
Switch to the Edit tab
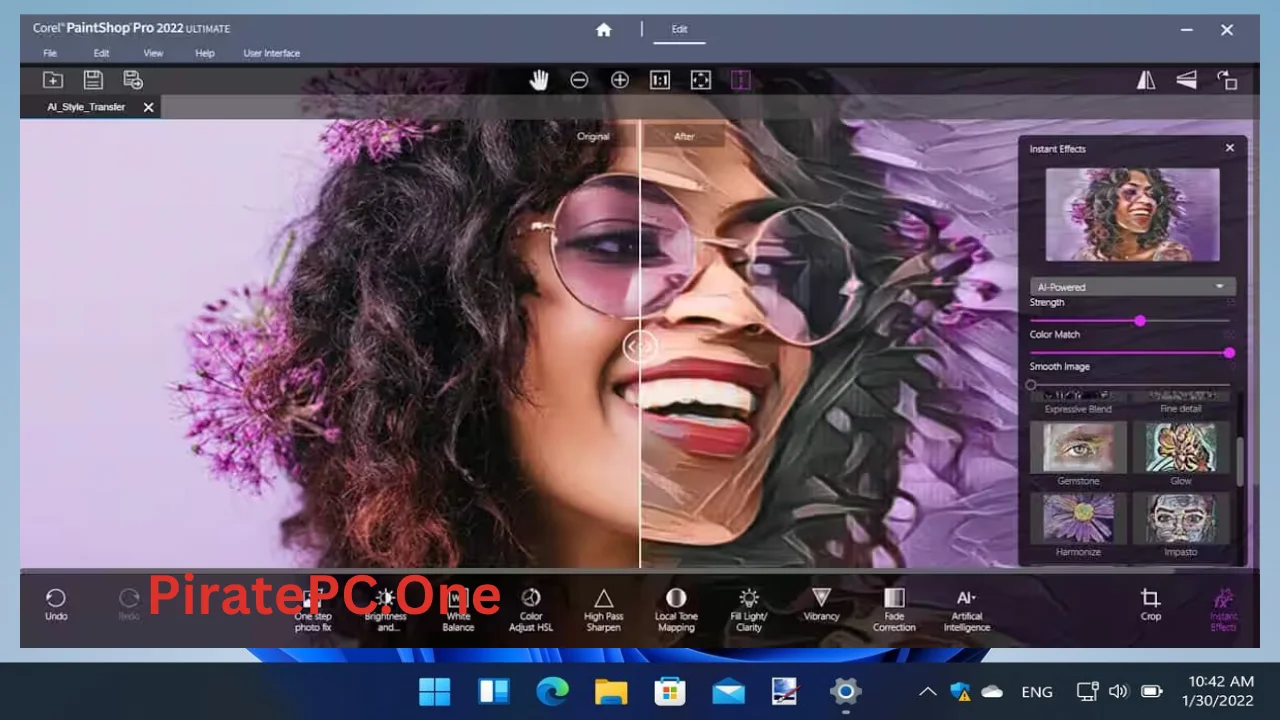pos(679,30)
